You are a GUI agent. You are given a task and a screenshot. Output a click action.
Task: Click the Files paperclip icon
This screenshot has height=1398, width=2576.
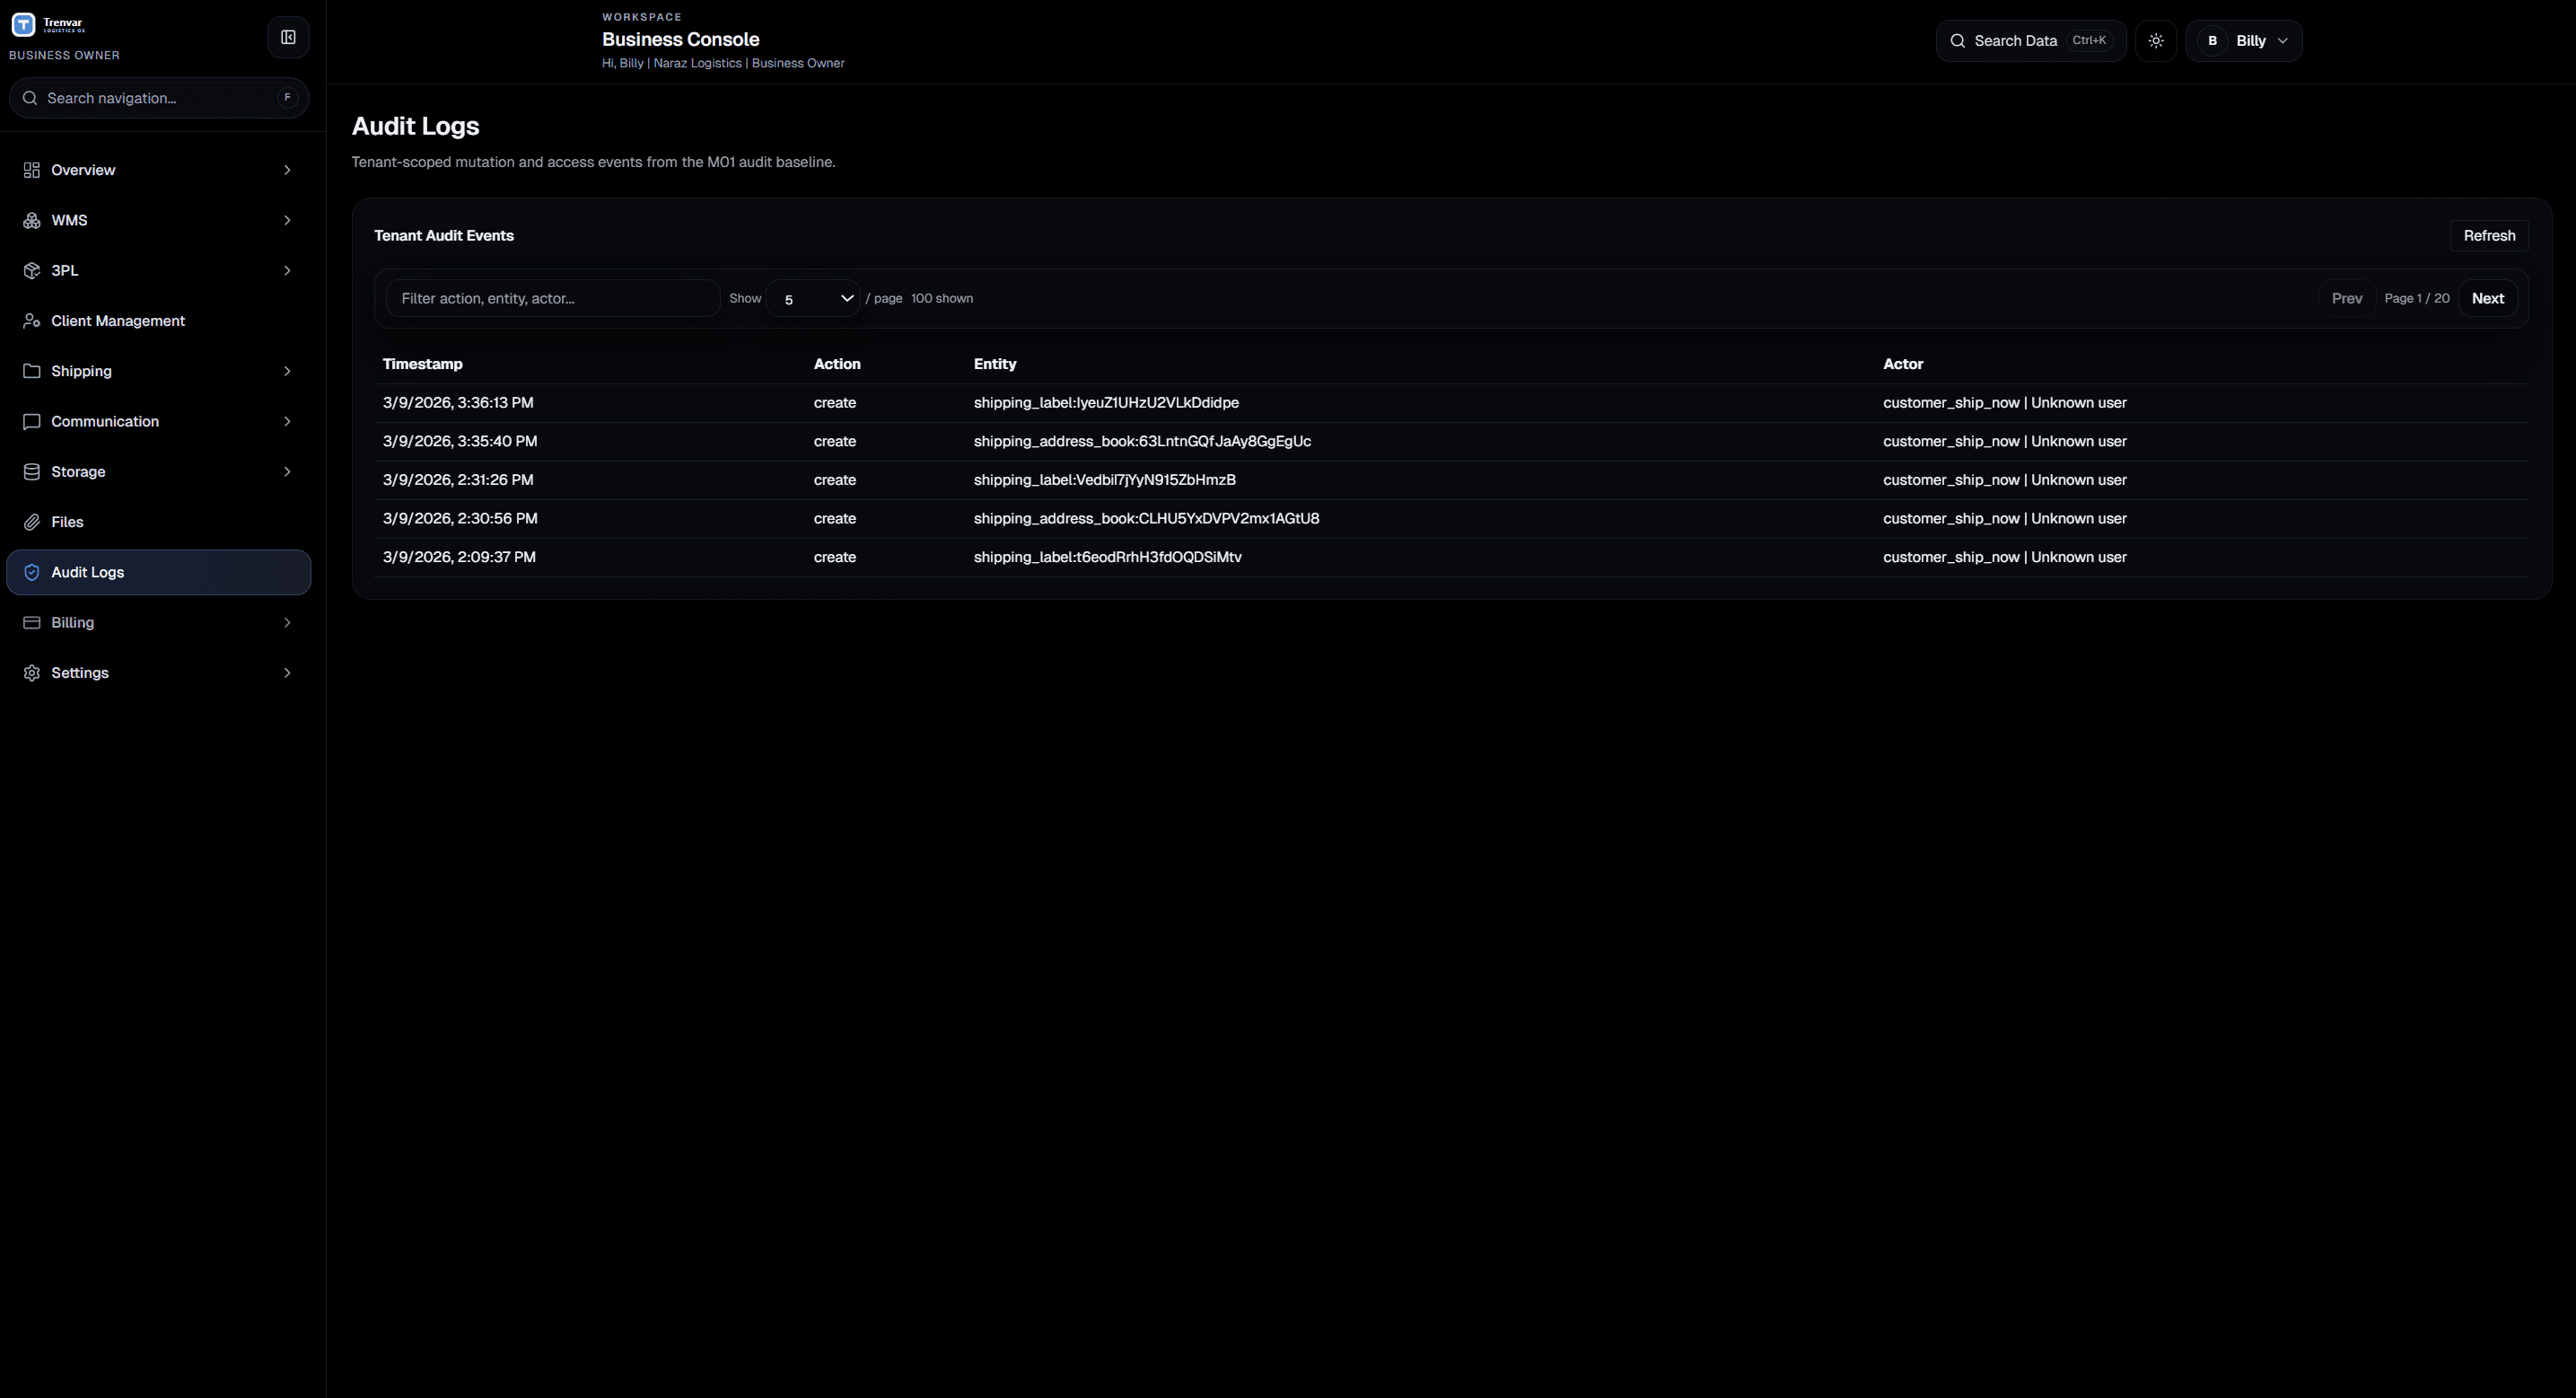pos(32,522)
